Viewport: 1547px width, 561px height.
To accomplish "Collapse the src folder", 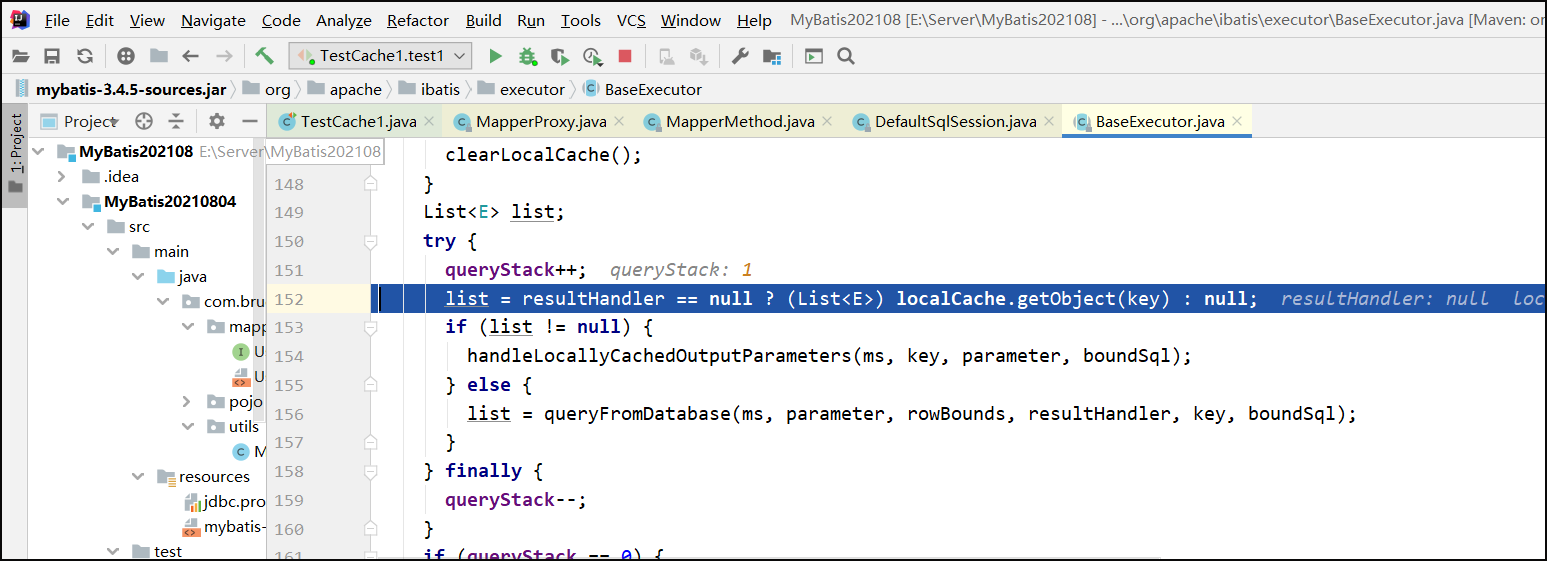I will point(88,227).
